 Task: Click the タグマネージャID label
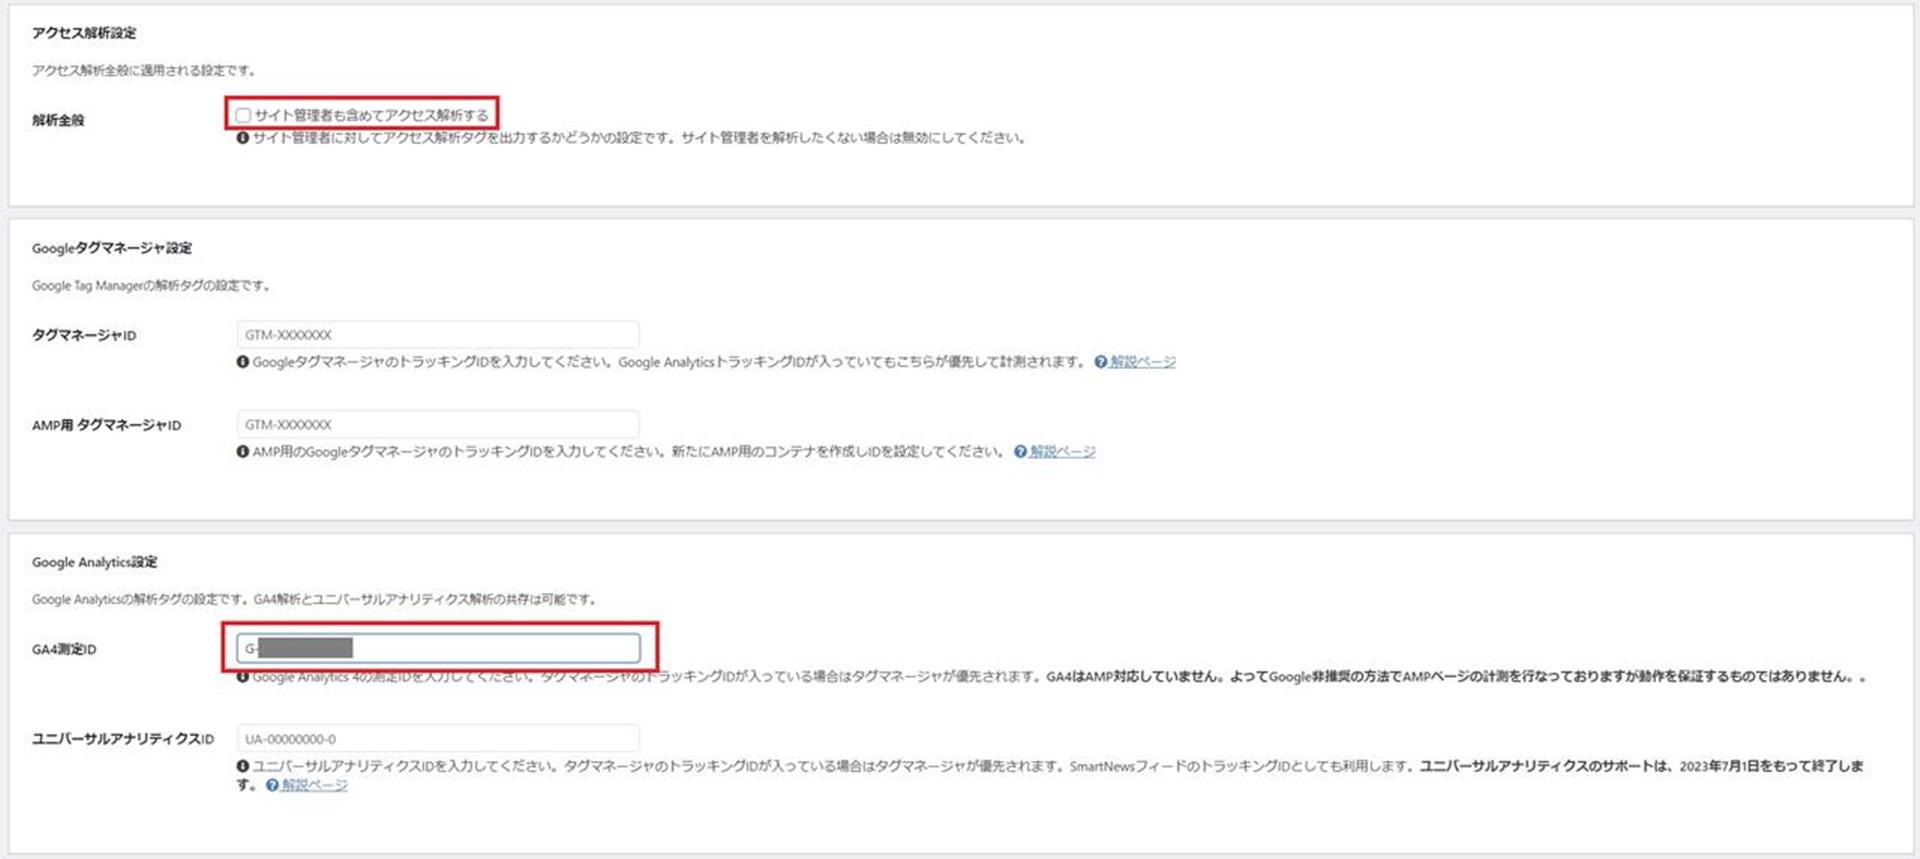coord(84,335)
